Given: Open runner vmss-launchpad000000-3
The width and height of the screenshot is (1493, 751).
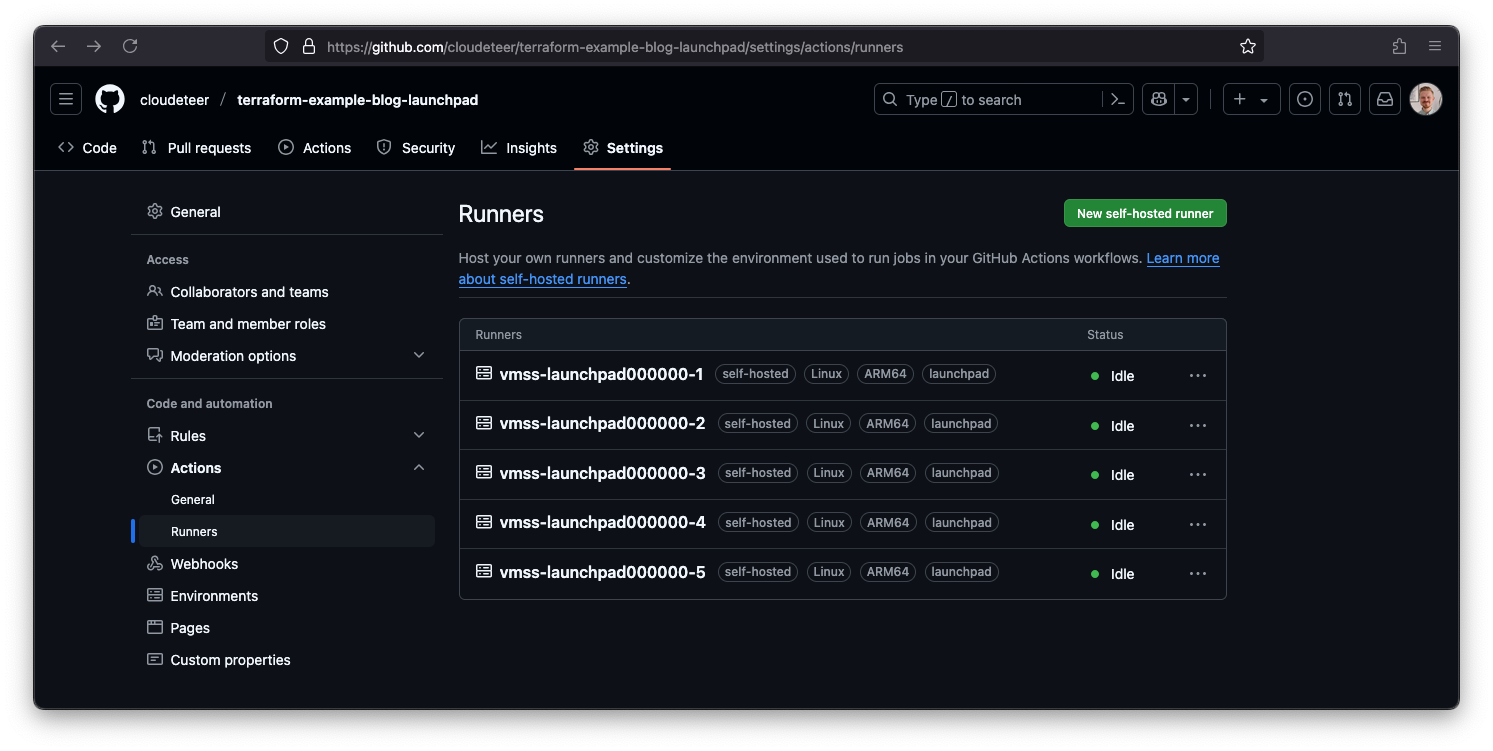Looking at the screenshot, I should point(602,473).
